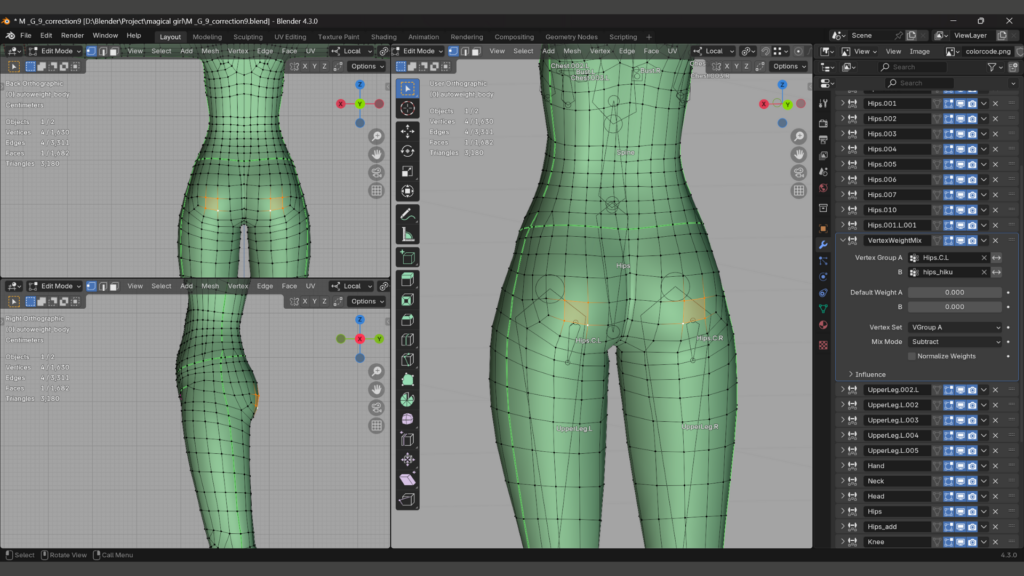Pick the Annotate pencil tool
The height and width of the screenshot is (576, 1024).
point(407,214)
